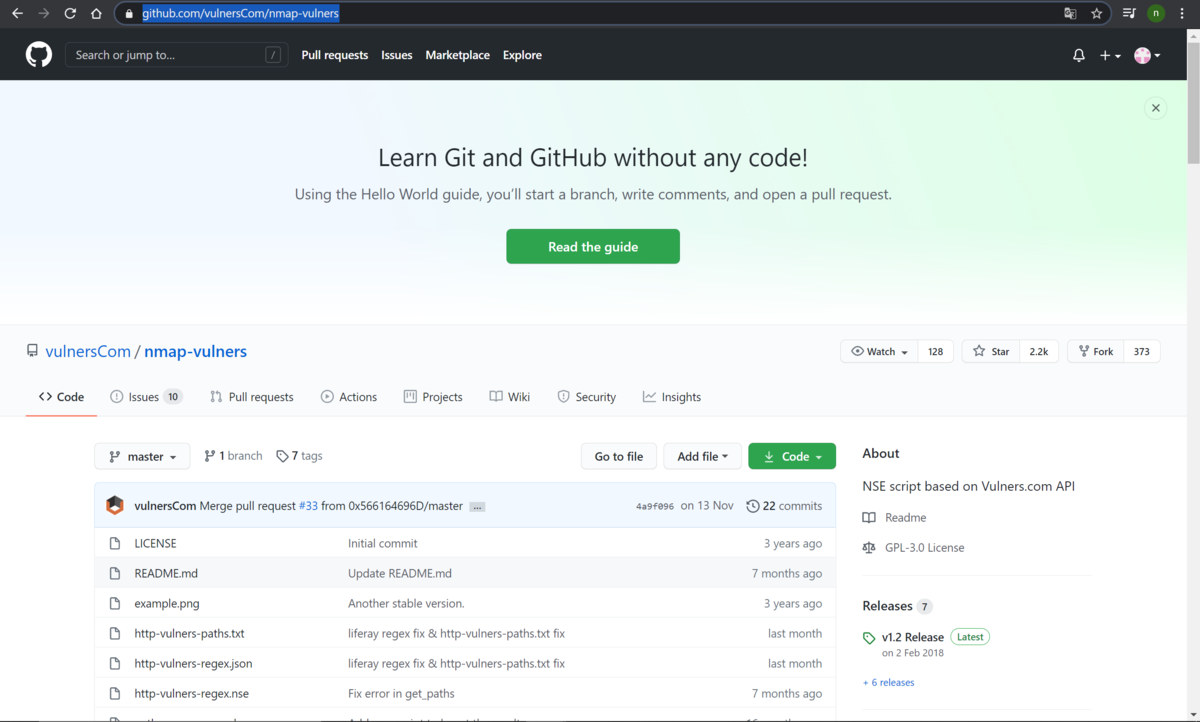This screenshot has height=722, width=1200.
Task: Open Explore in top navigation
Action: (522, 55)
